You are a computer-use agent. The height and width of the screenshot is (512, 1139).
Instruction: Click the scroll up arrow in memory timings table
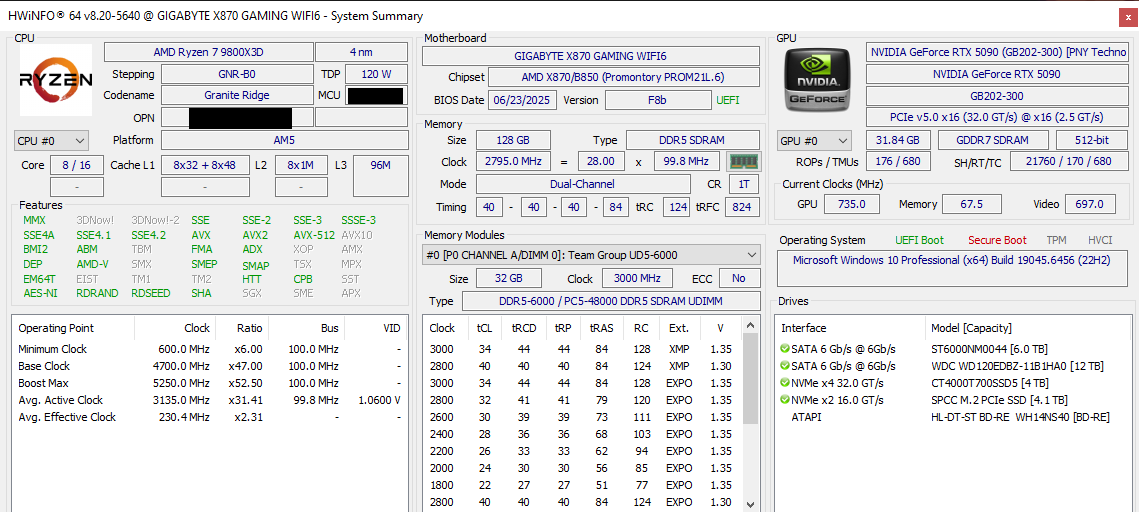[x=752, y=327]
